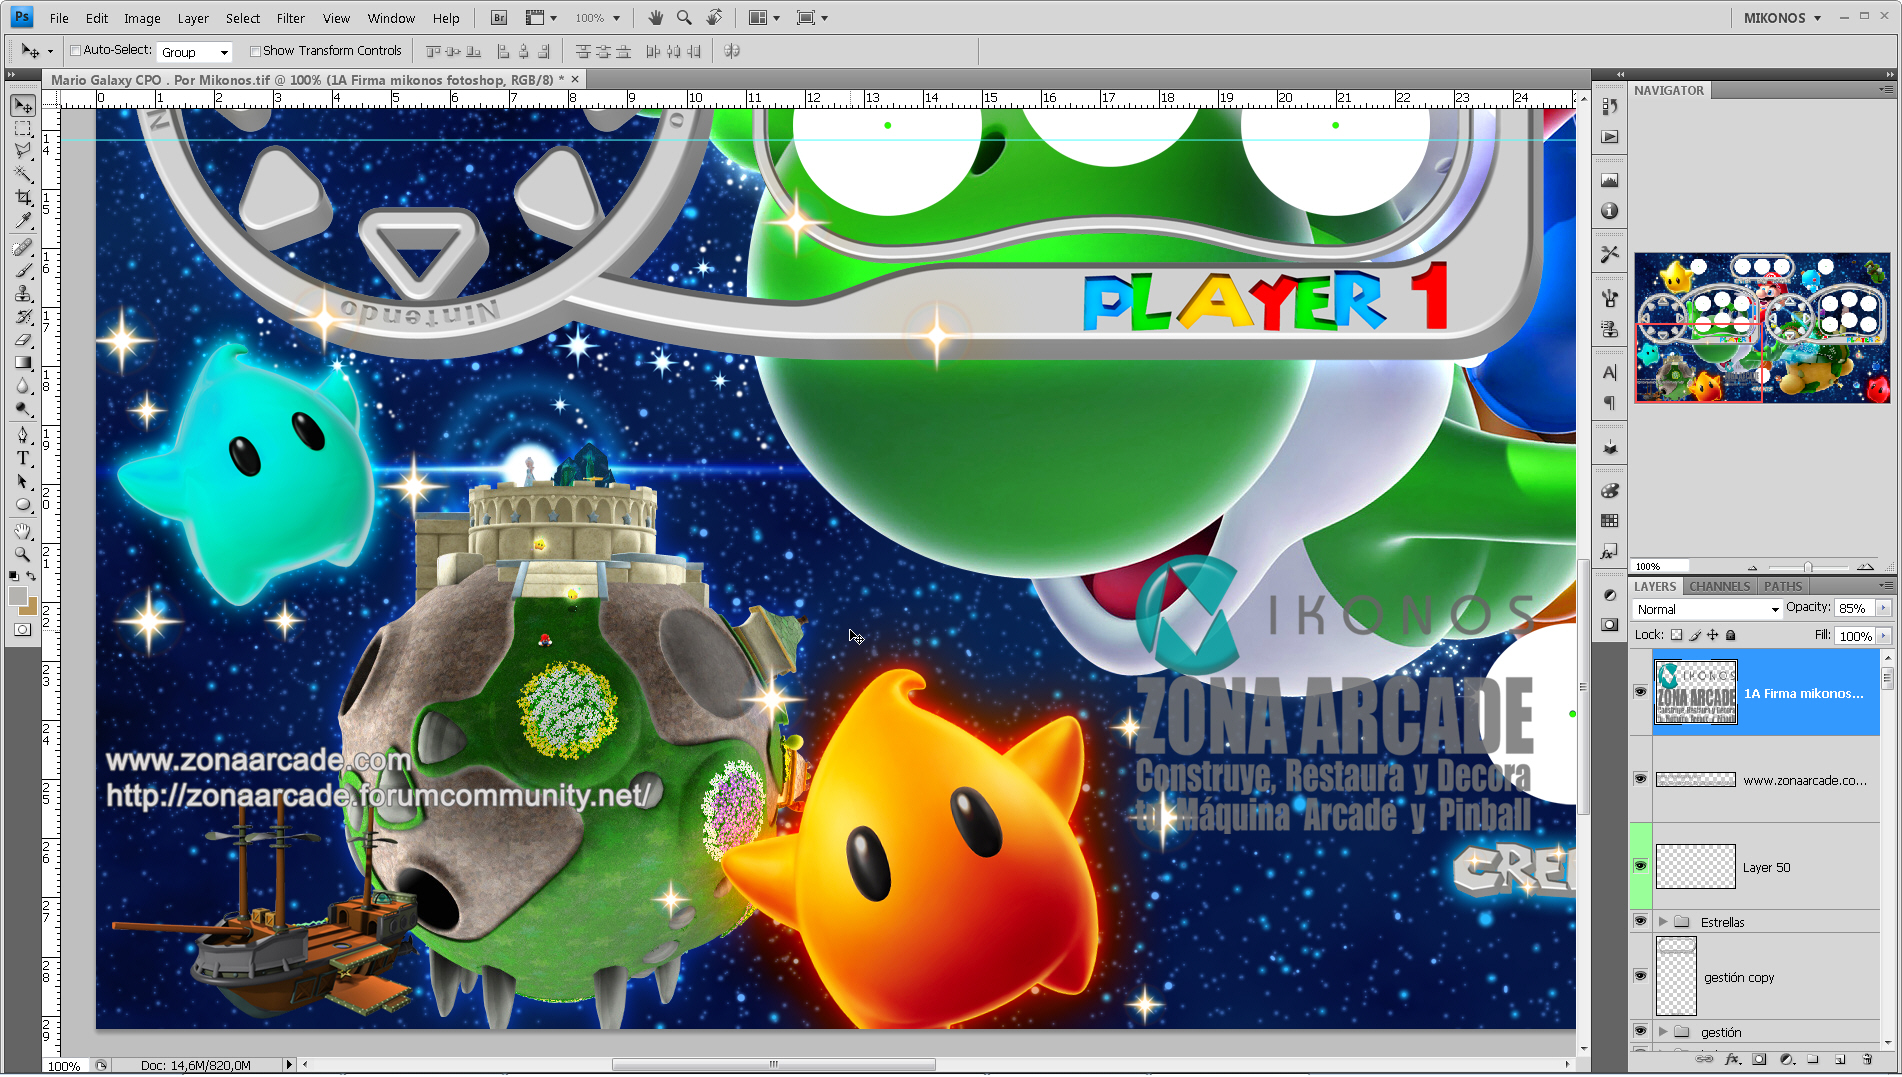The width and height of the screenshot is (1902, 1077).
Task: Click the Rotate View tool in application bar
Action: pyautogui.click(x=714, y=18)
